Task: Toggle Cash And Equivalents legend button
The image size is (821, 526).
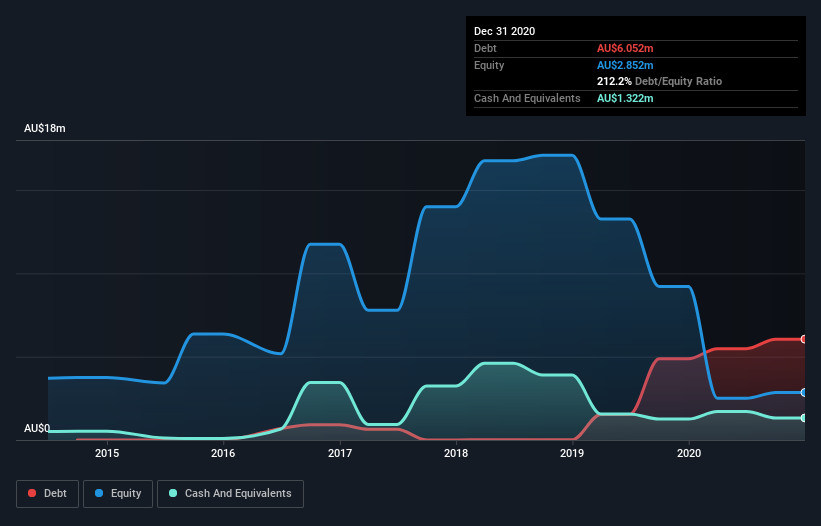Action: point(230,494)
